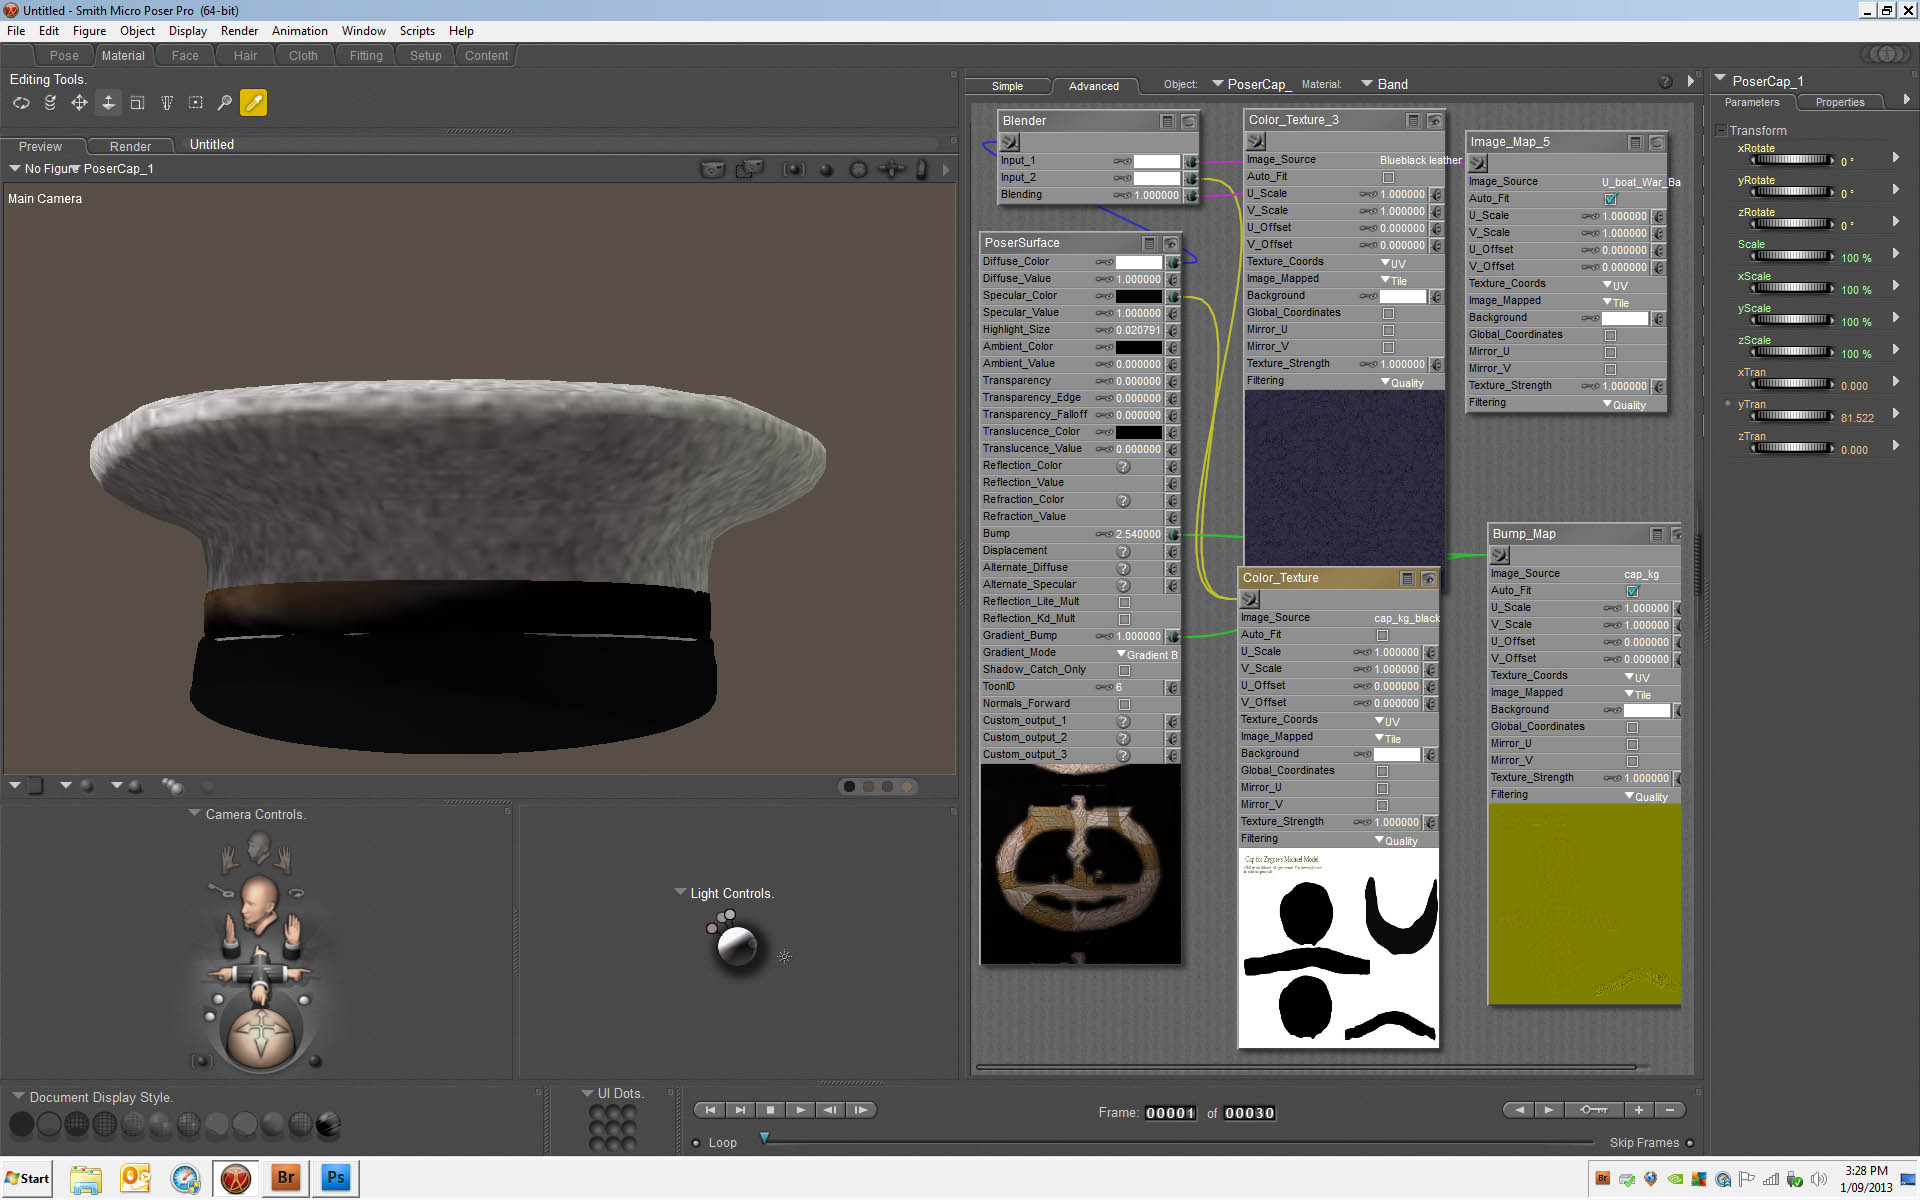Image resolution: width=1920 pixels, height=1200 pixels.
Task: Open Photoshop from the taskbar
Action: pos(335,1178)
